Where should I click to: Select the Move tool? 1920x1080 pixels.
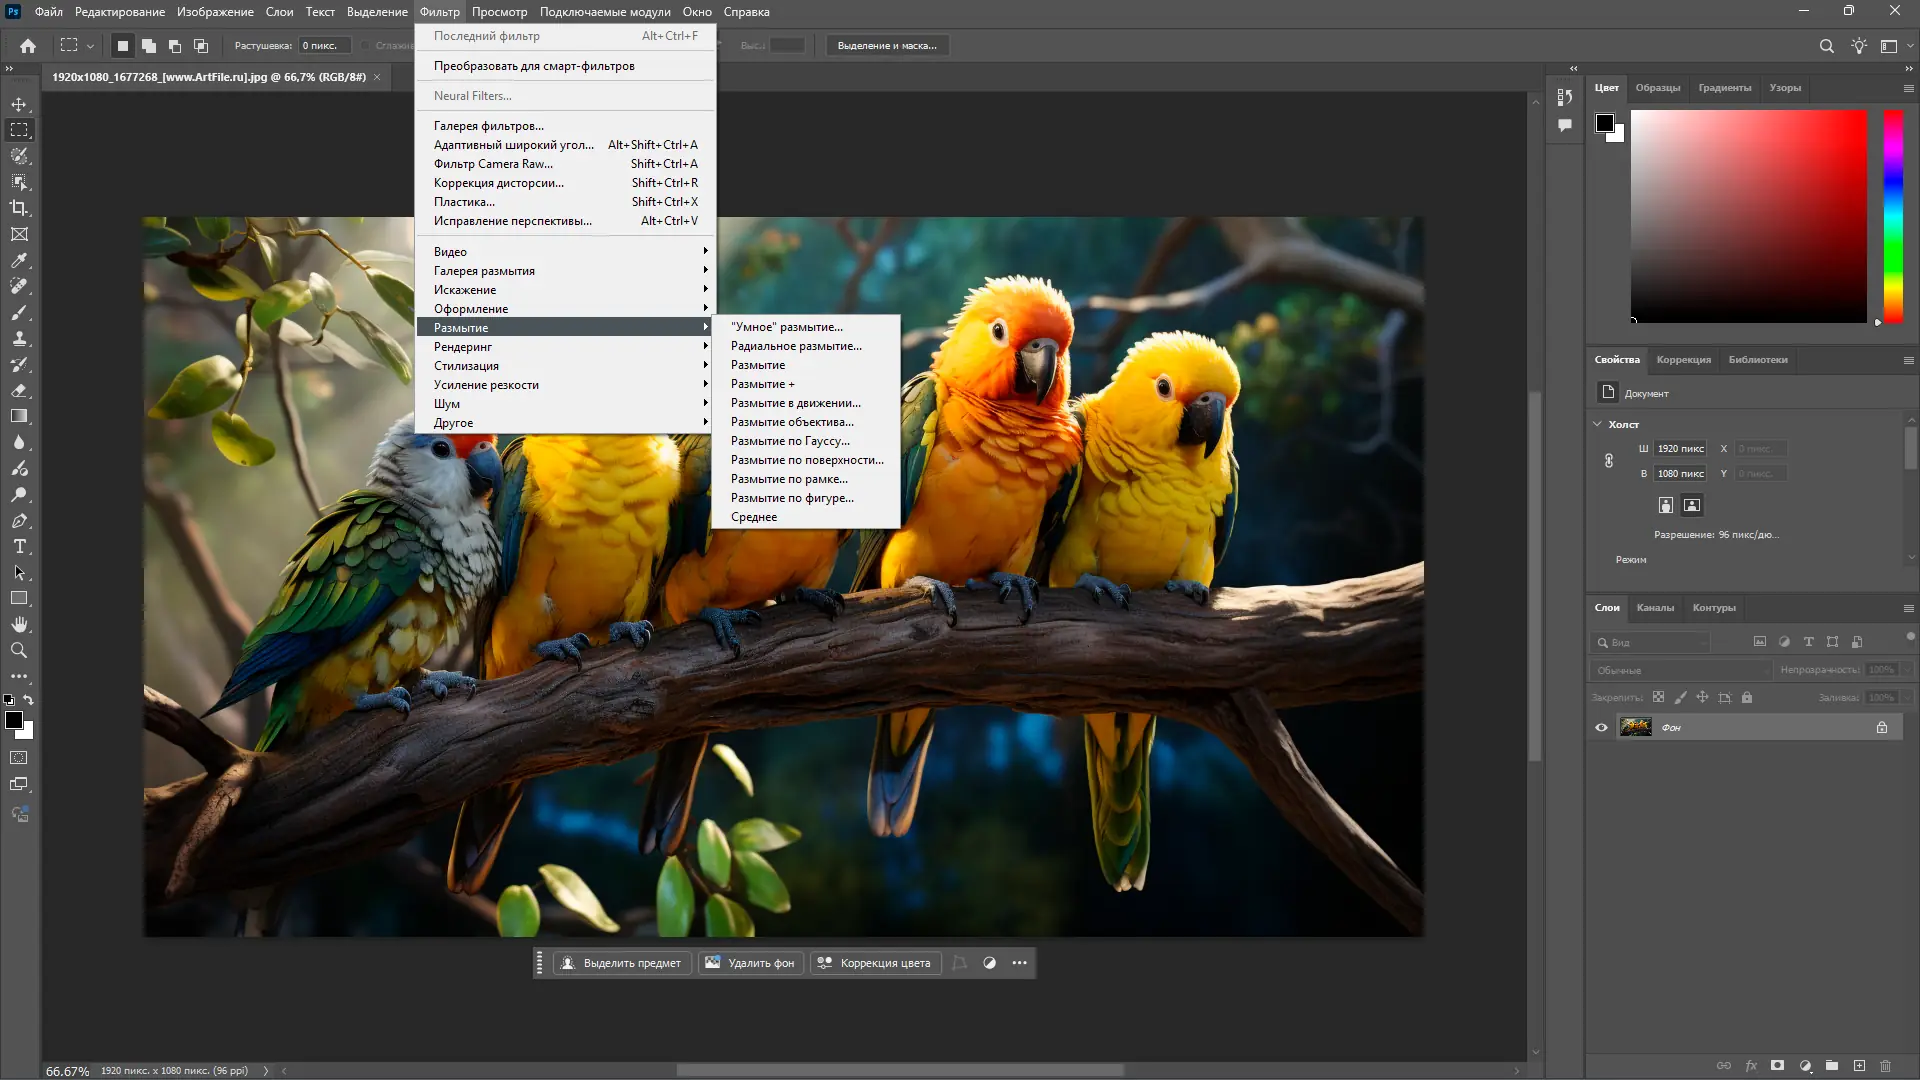click(19, 104)
